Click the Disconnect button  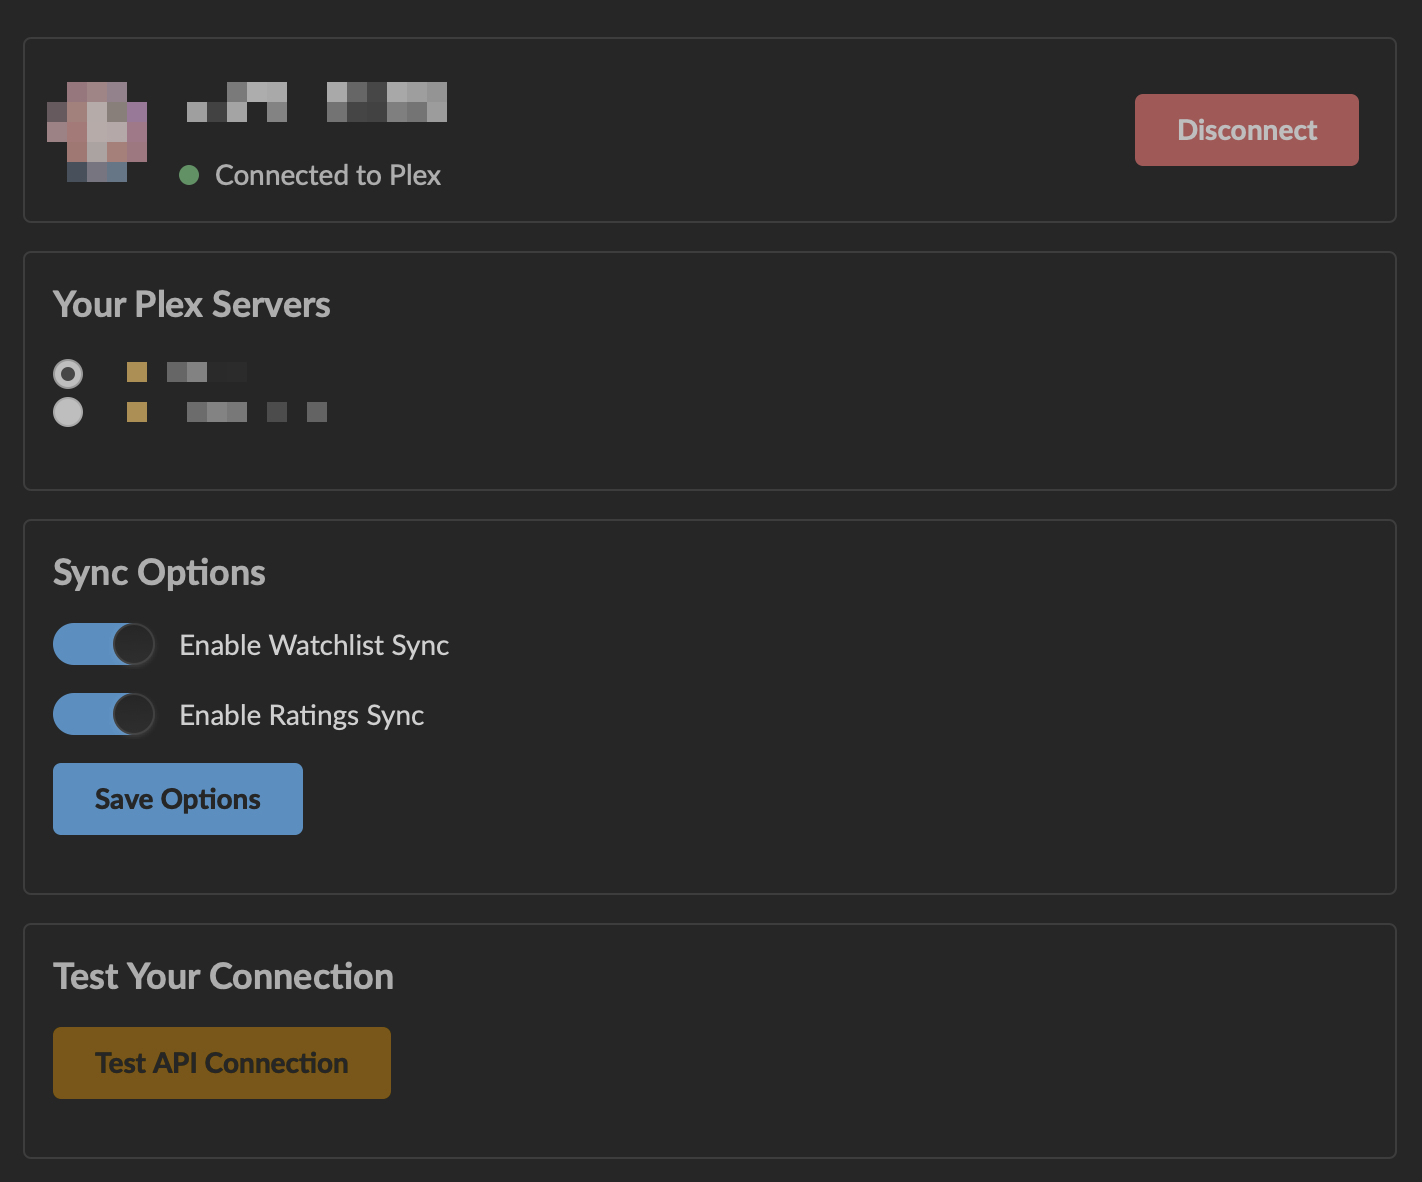(x=1246, y=129)
